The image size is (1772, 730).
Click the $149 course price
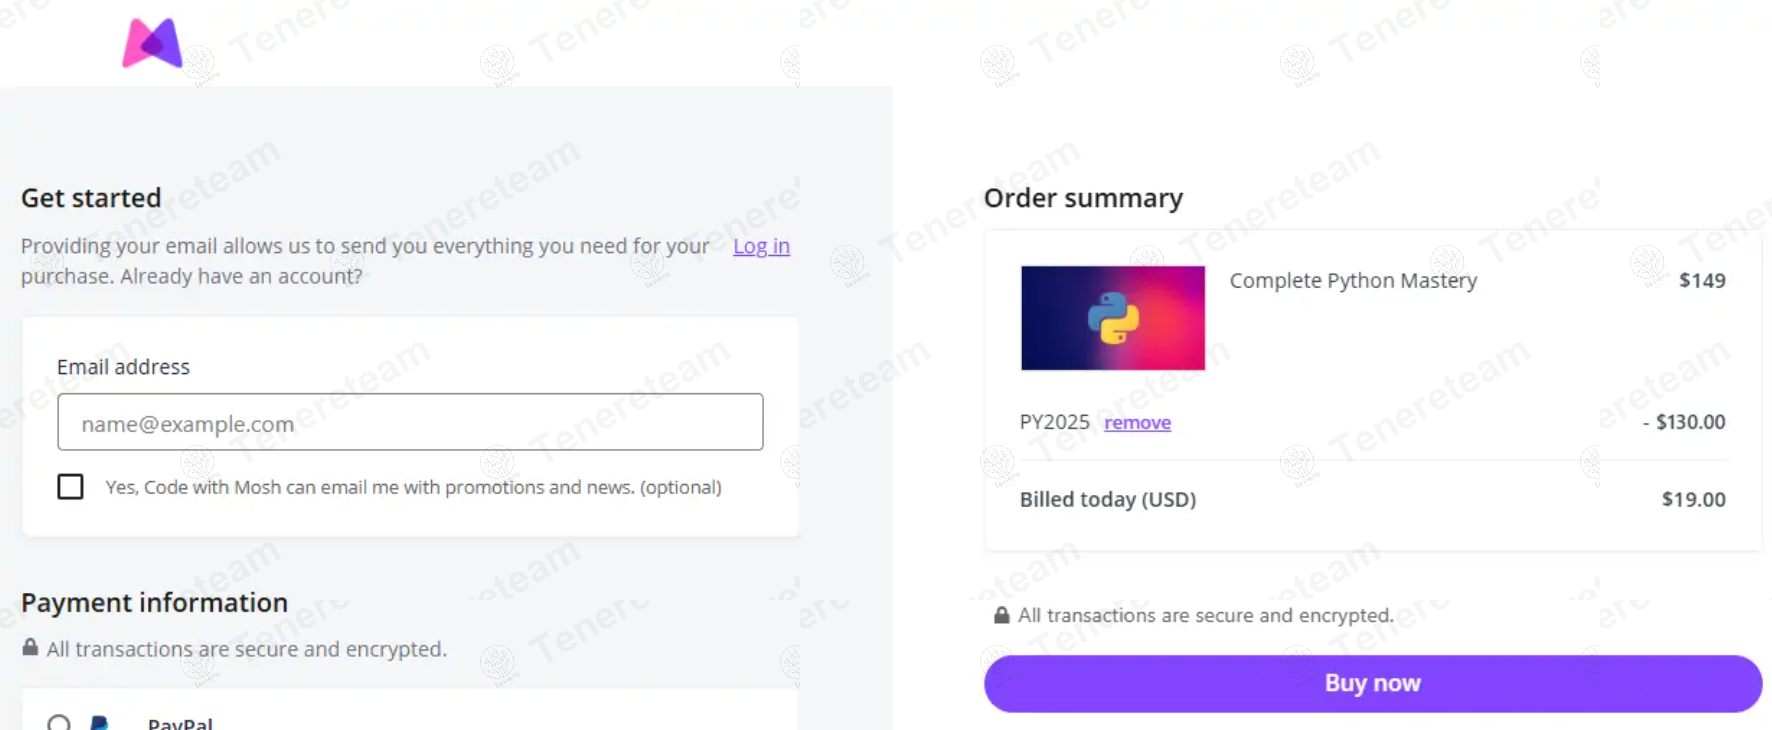click(1702, 281)
